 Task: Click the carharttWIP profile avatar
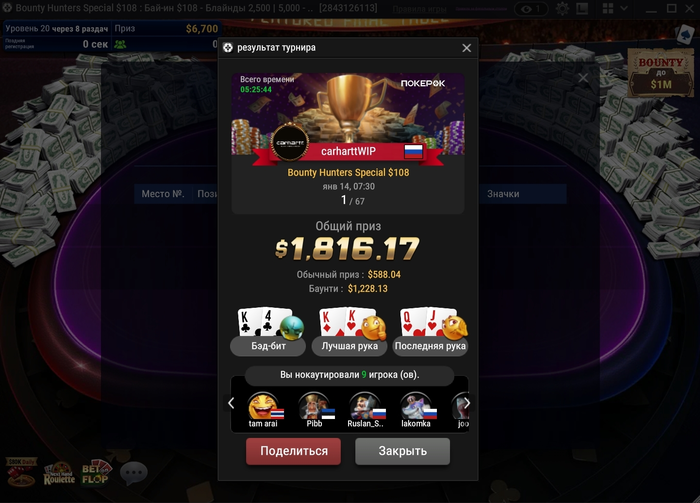tap(290, 143)
